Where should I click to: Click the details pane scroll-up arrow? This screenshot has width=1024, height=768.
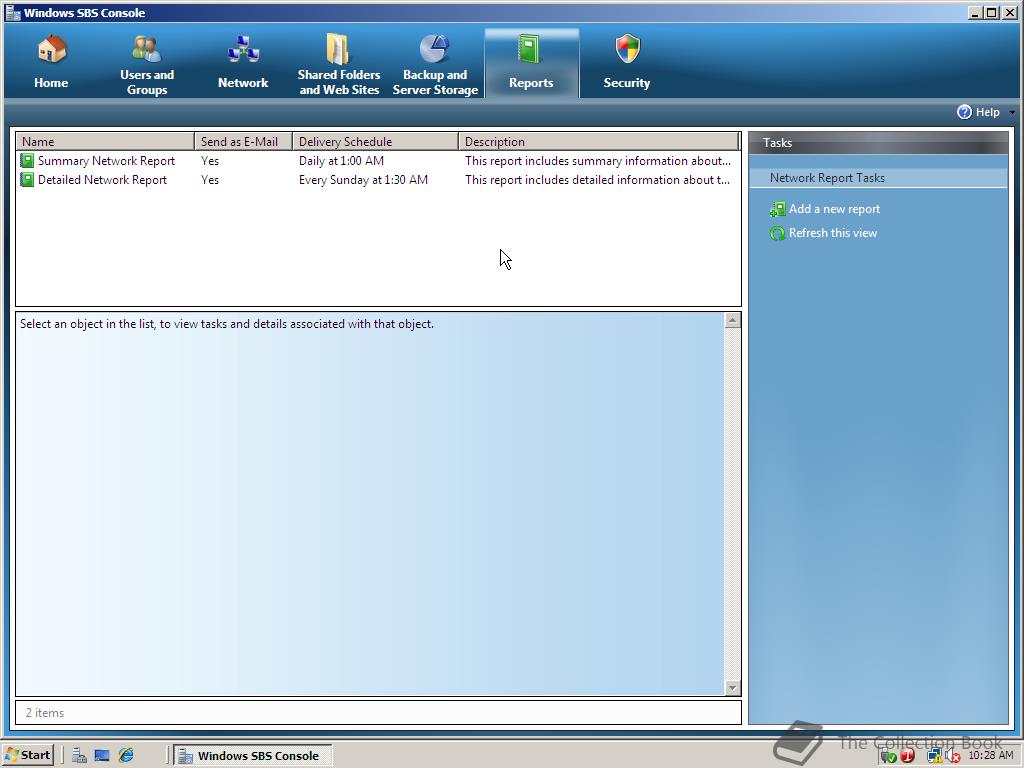(x=732, y=320)
